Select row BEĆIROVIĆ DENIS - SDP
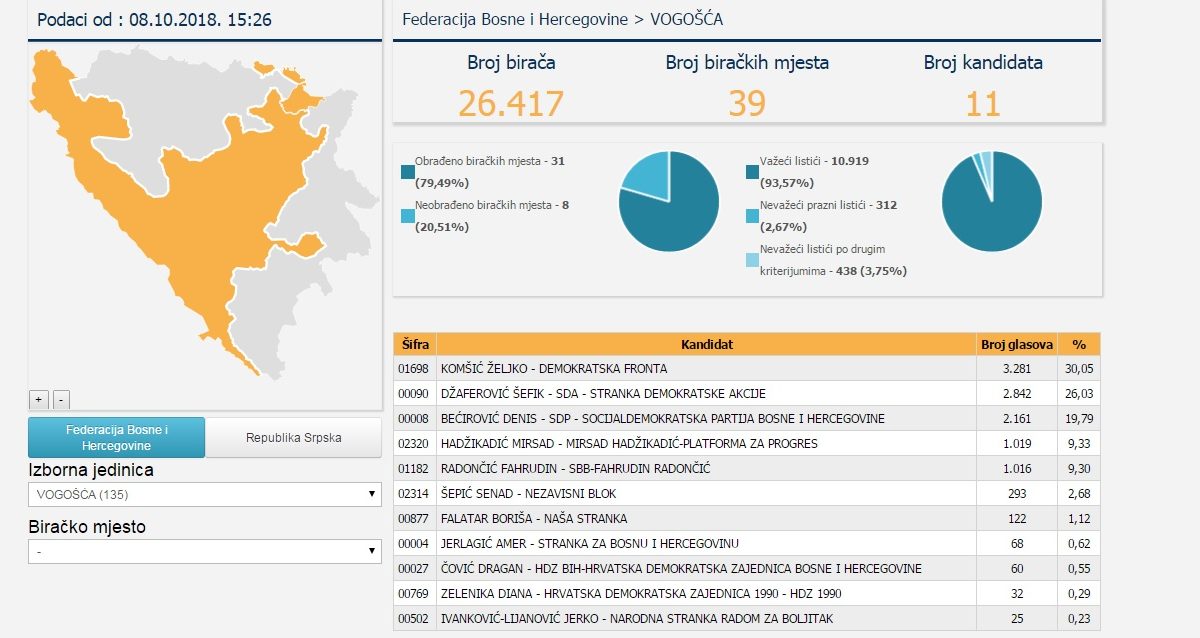 coord(747,418)
